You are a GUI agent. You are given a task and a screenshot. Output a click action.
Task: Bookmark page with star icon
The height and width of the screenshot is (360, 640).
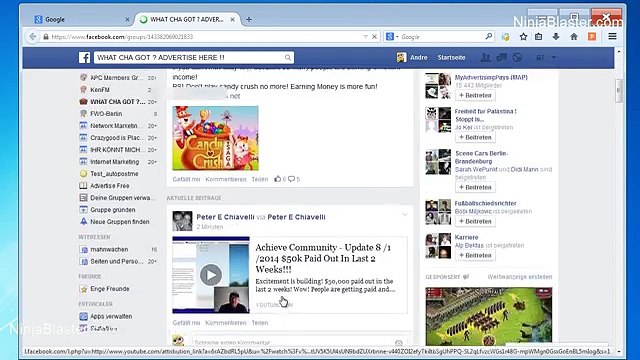(523, 37)
